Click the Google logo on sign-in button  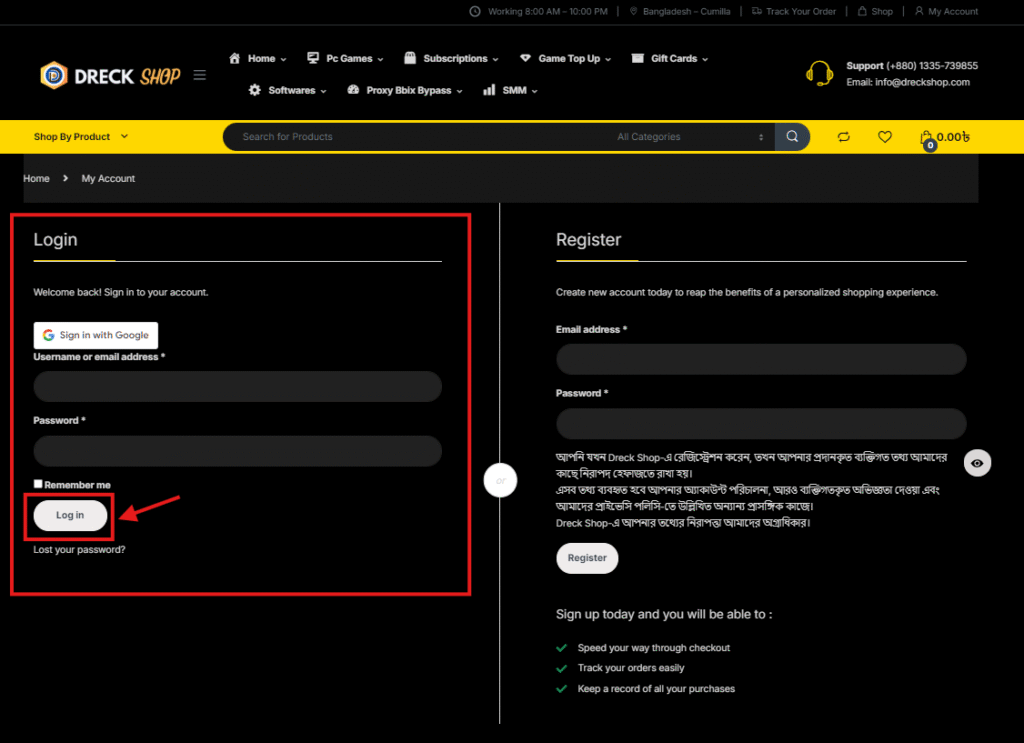(48, 335)
